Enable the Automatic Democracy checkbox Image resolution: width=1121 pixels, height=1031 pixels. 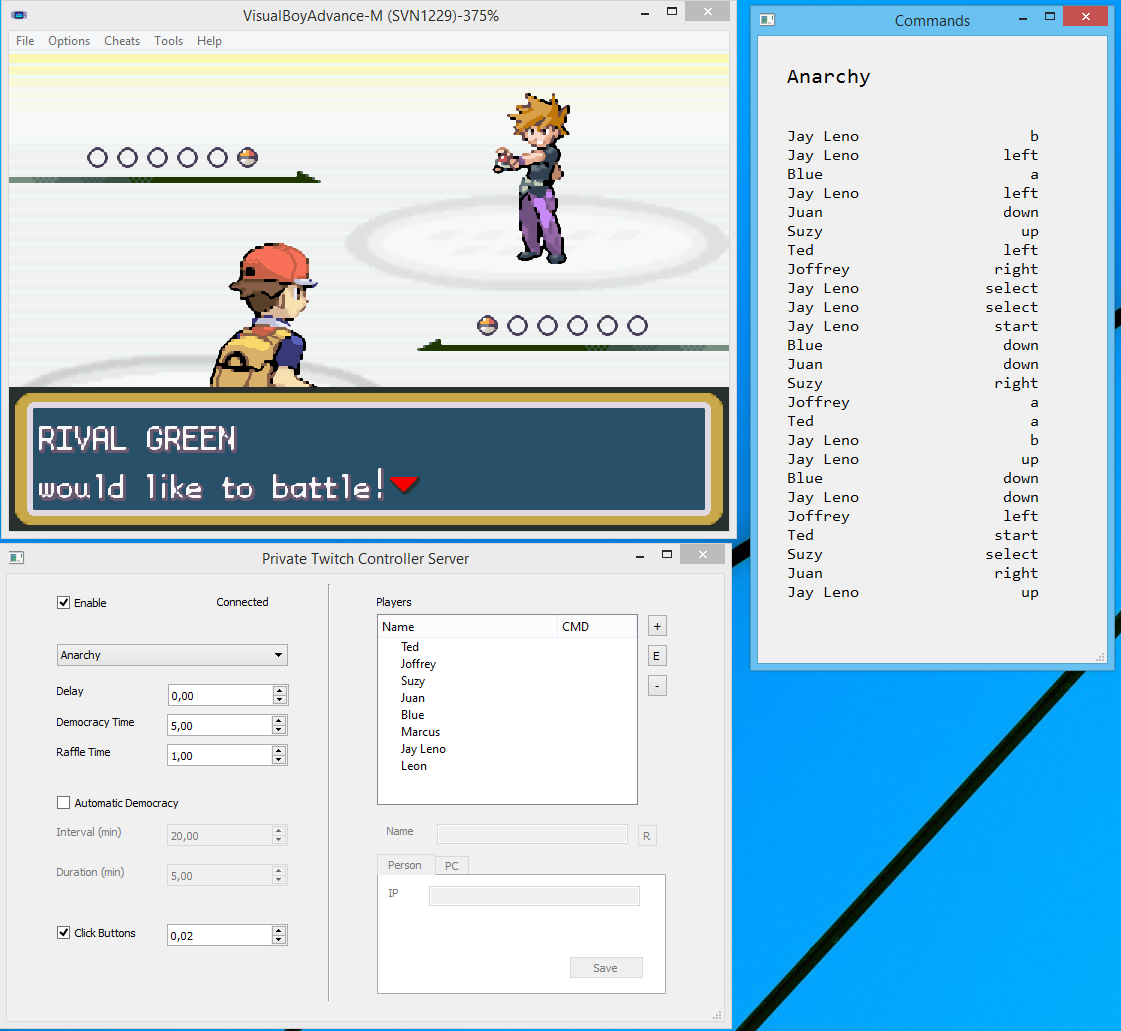click(x=64, y=803)
